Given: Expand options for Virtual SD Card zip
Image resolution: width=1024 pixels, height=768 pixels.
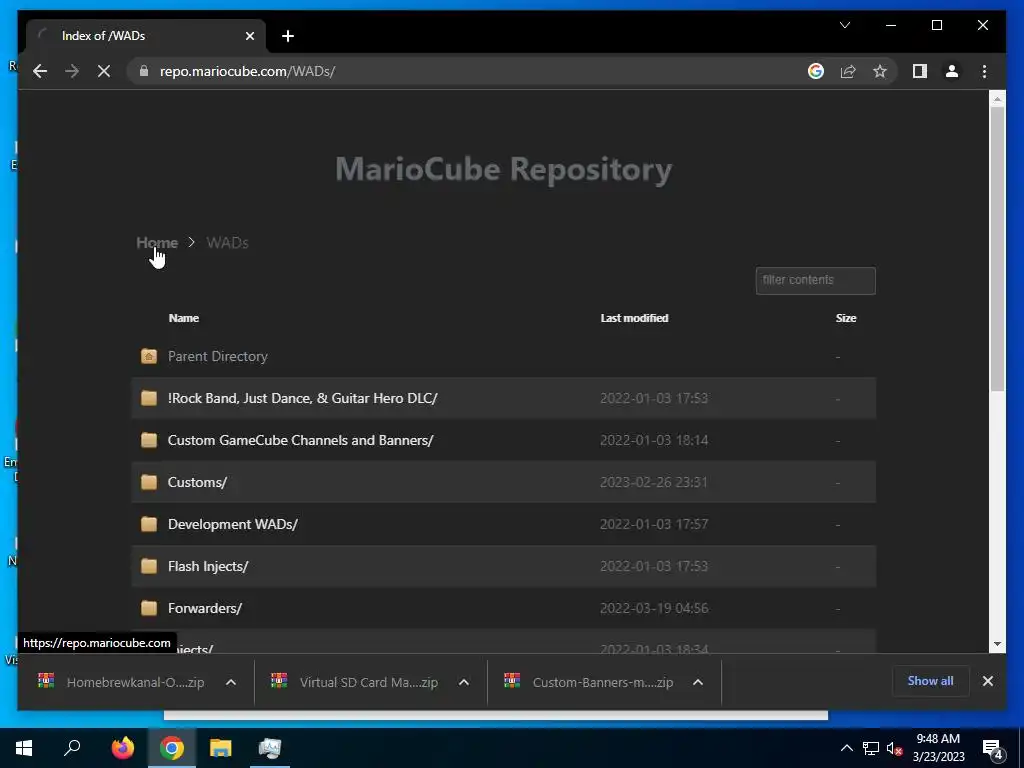Looking at the screenshot, I should [x=464, y=682].
